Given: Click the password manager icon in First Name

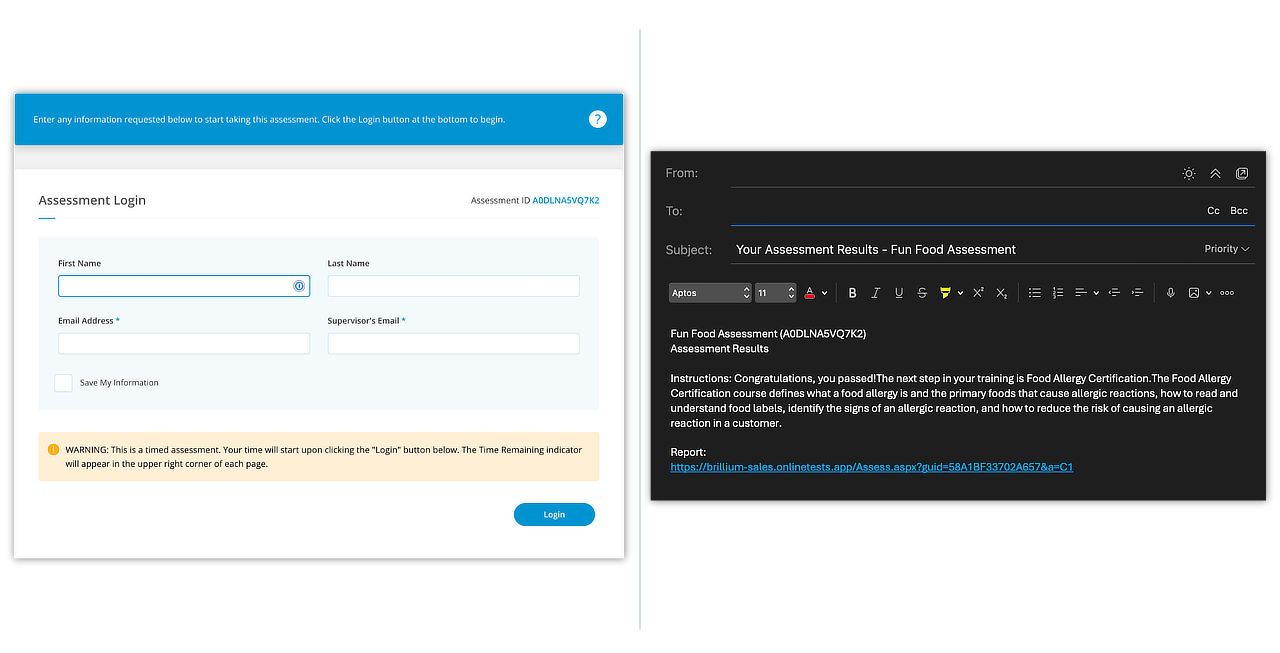Looking at the screenshot, I should point(298,286).
